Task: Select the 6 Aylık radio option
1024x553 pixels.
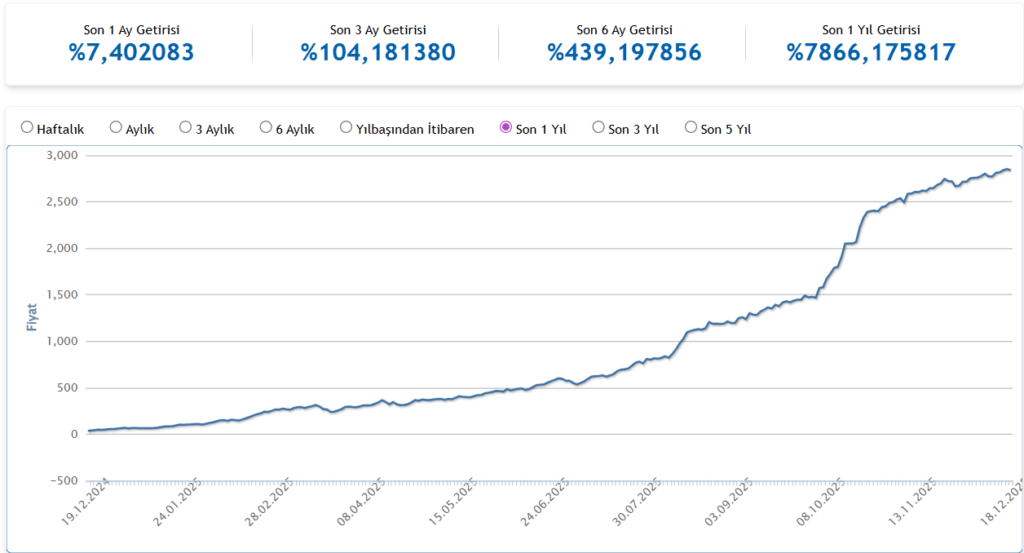Action: click(x=266, y=128)
